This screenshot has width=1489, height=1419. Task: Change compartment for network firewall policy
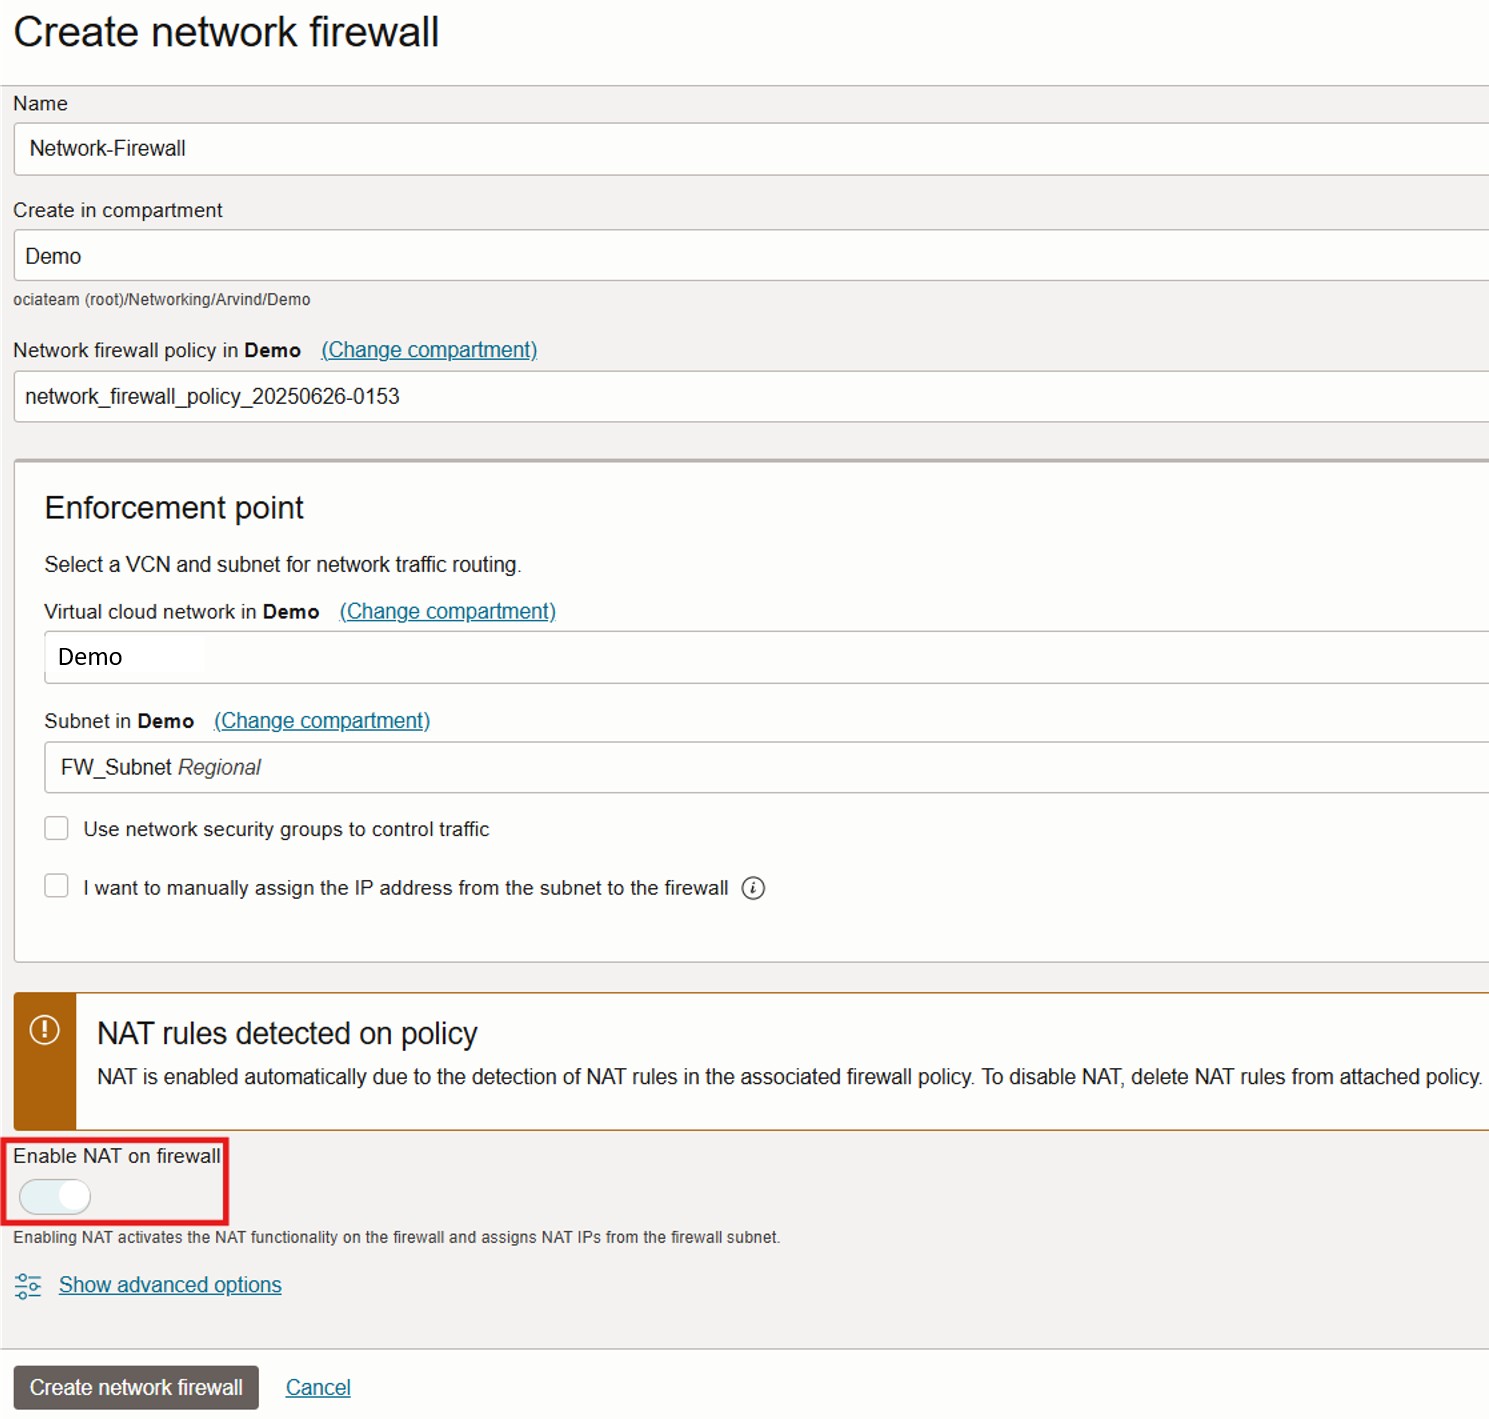(x=429, y=350)
